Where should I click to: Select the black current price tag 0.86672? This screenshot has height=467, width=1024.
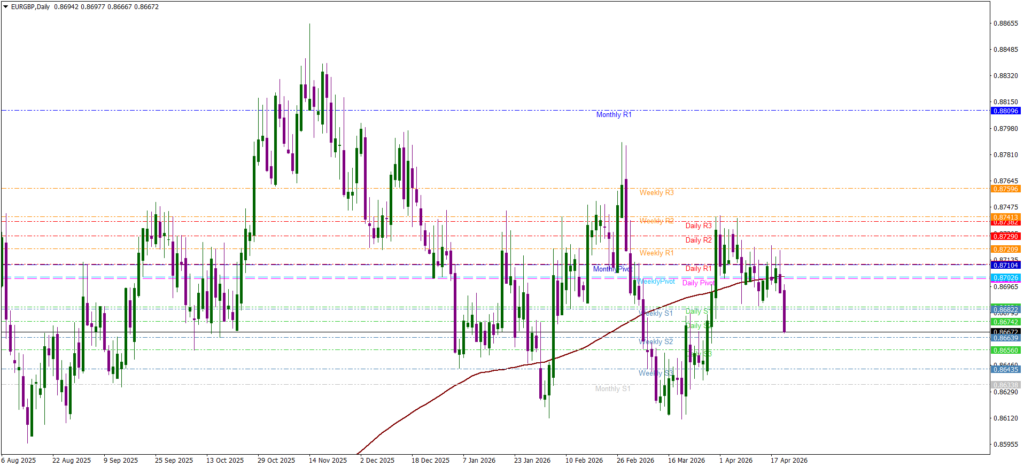1005,331
